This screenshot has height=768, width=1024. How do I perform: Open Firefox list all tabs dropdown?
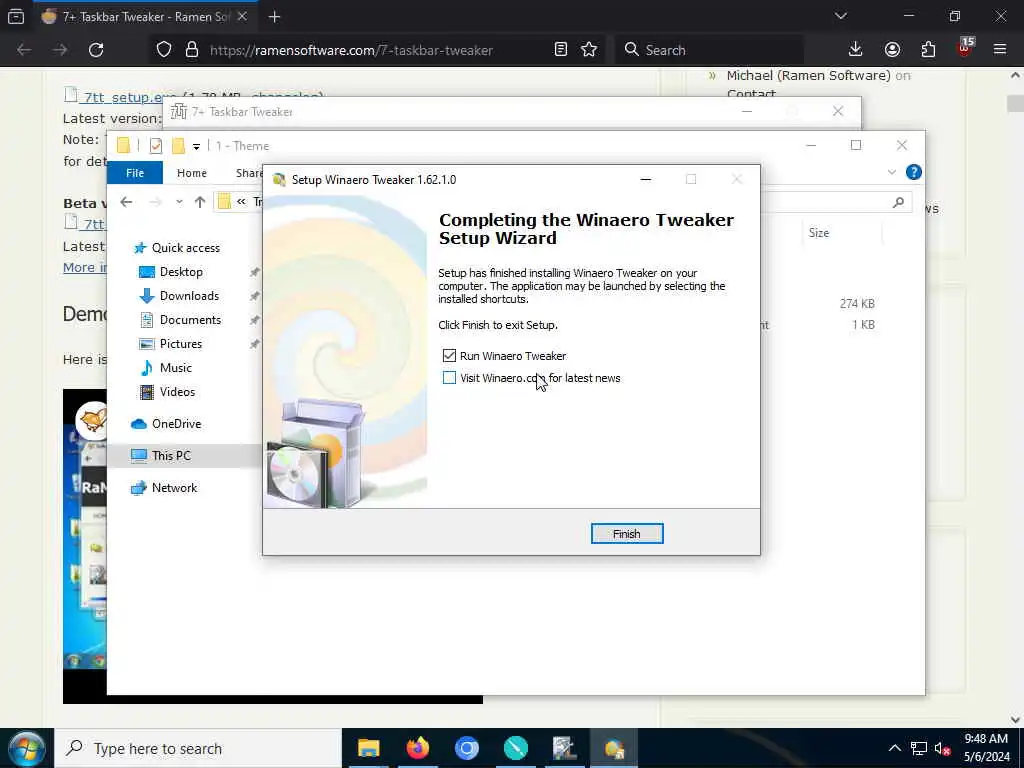pyautogui.click(x=840, y=16)
